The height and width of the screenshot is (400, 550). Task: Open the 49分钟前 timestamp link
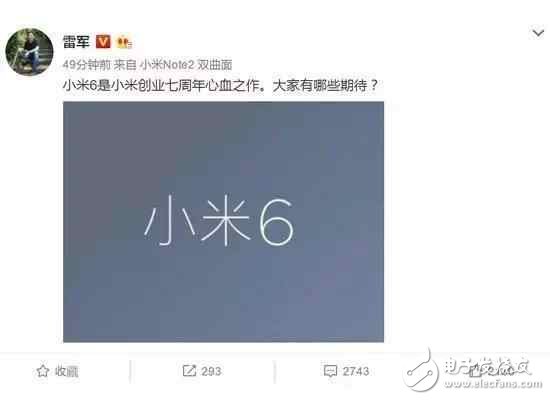(x=86, y=65)
